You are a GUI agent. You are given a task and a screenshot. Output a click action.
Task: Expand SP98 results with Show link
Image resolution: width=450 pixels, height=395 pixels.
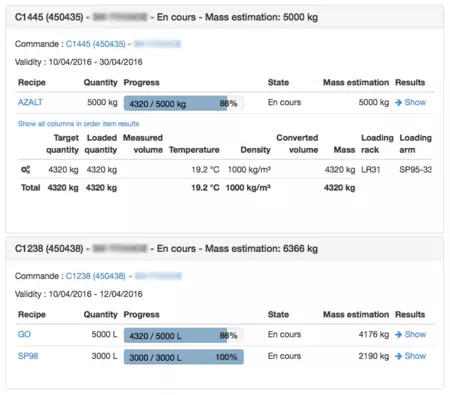(x=415, y=356)
